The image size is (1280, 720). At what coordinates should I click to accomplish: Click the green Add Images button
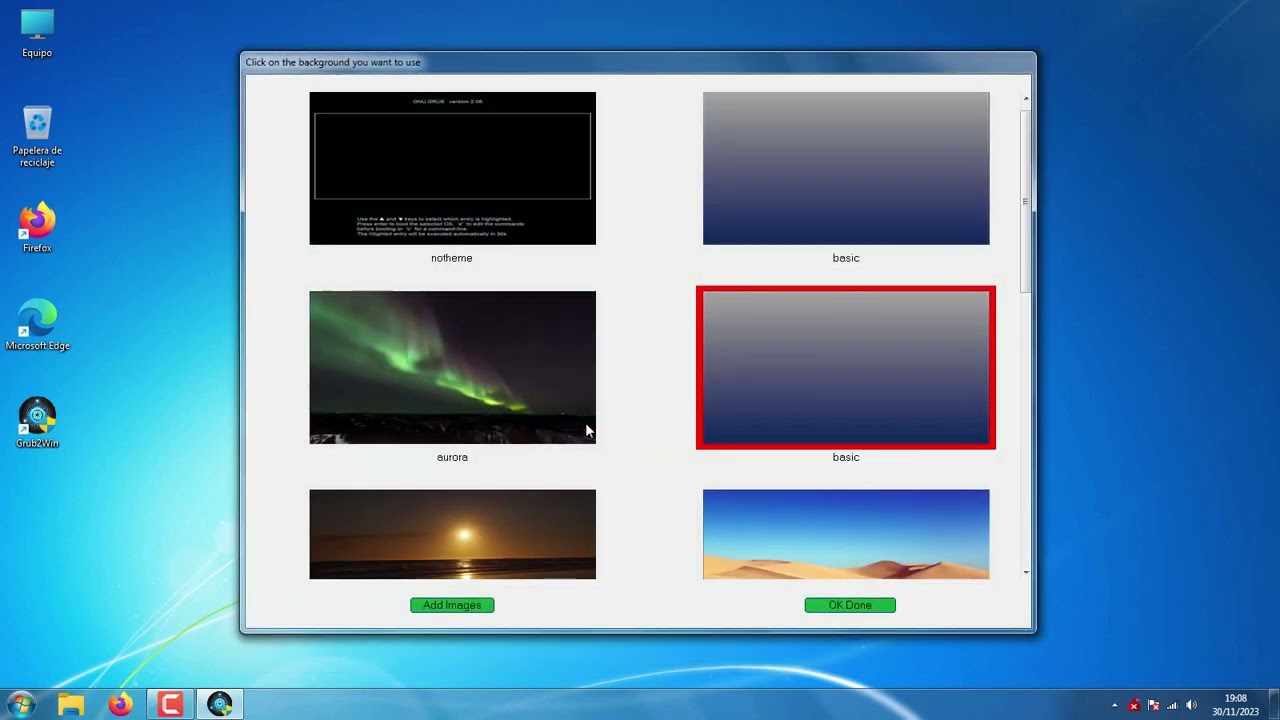(452, 605)
